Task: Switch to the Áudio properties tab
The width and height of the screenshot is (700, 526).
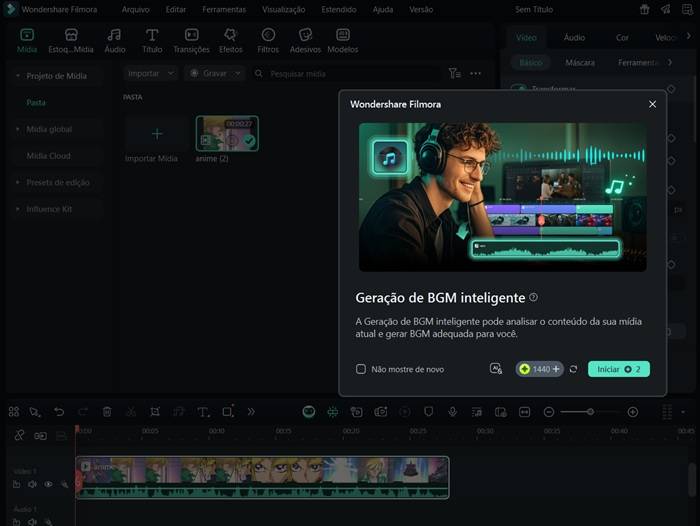Action: [x=574, y=38]
